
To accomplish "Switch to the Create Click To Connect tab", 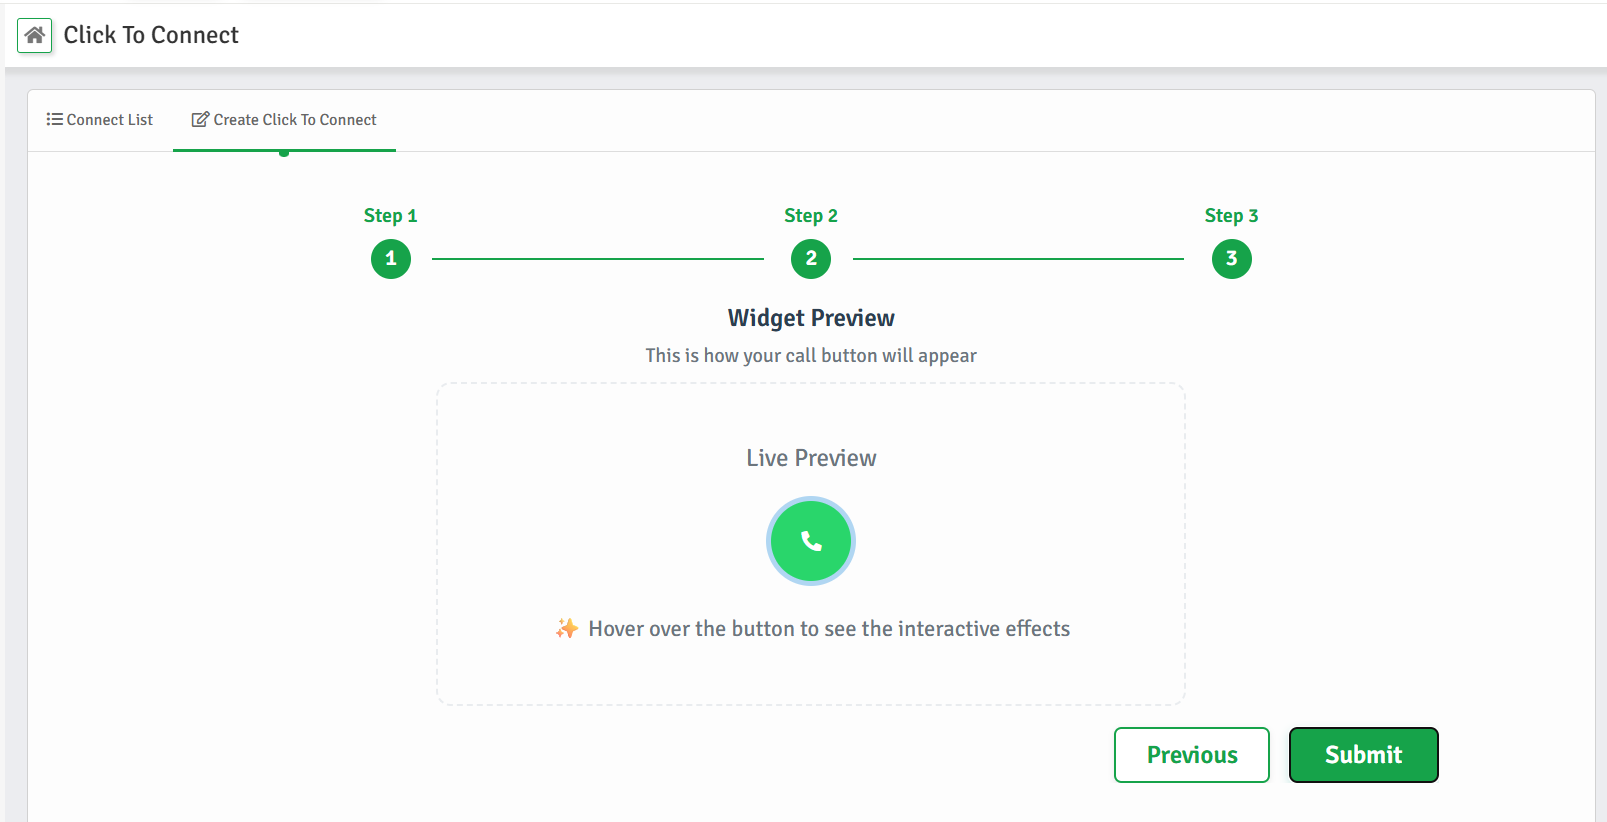I will tap(285, 120).
